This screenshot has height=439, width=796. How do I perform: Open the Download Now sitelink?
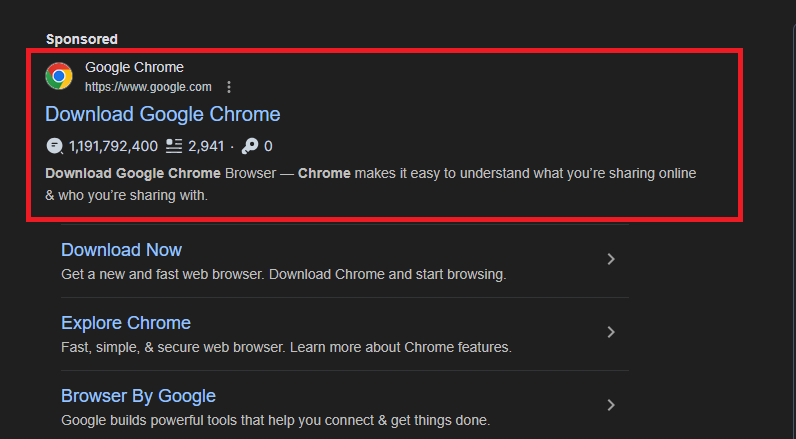121,250
